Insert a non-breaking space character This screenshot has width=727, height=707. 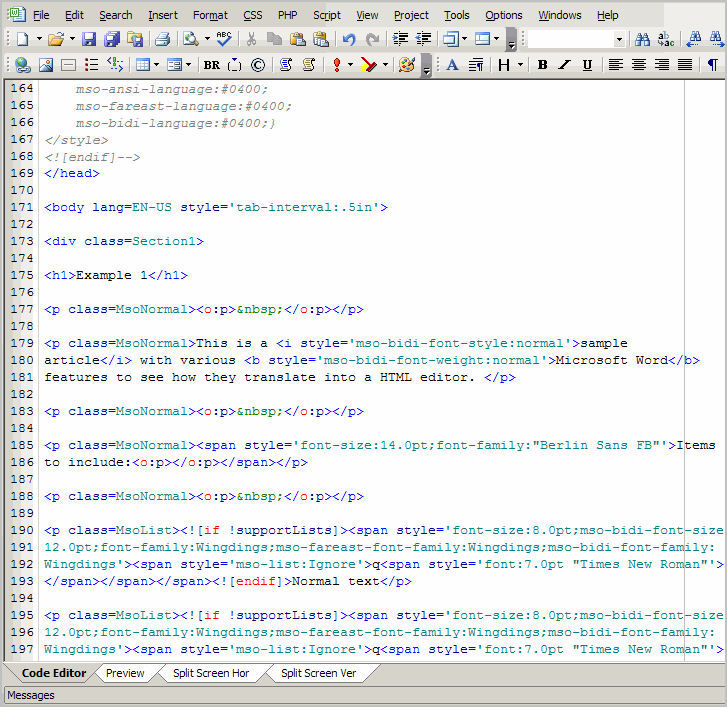tap(235, 65)
